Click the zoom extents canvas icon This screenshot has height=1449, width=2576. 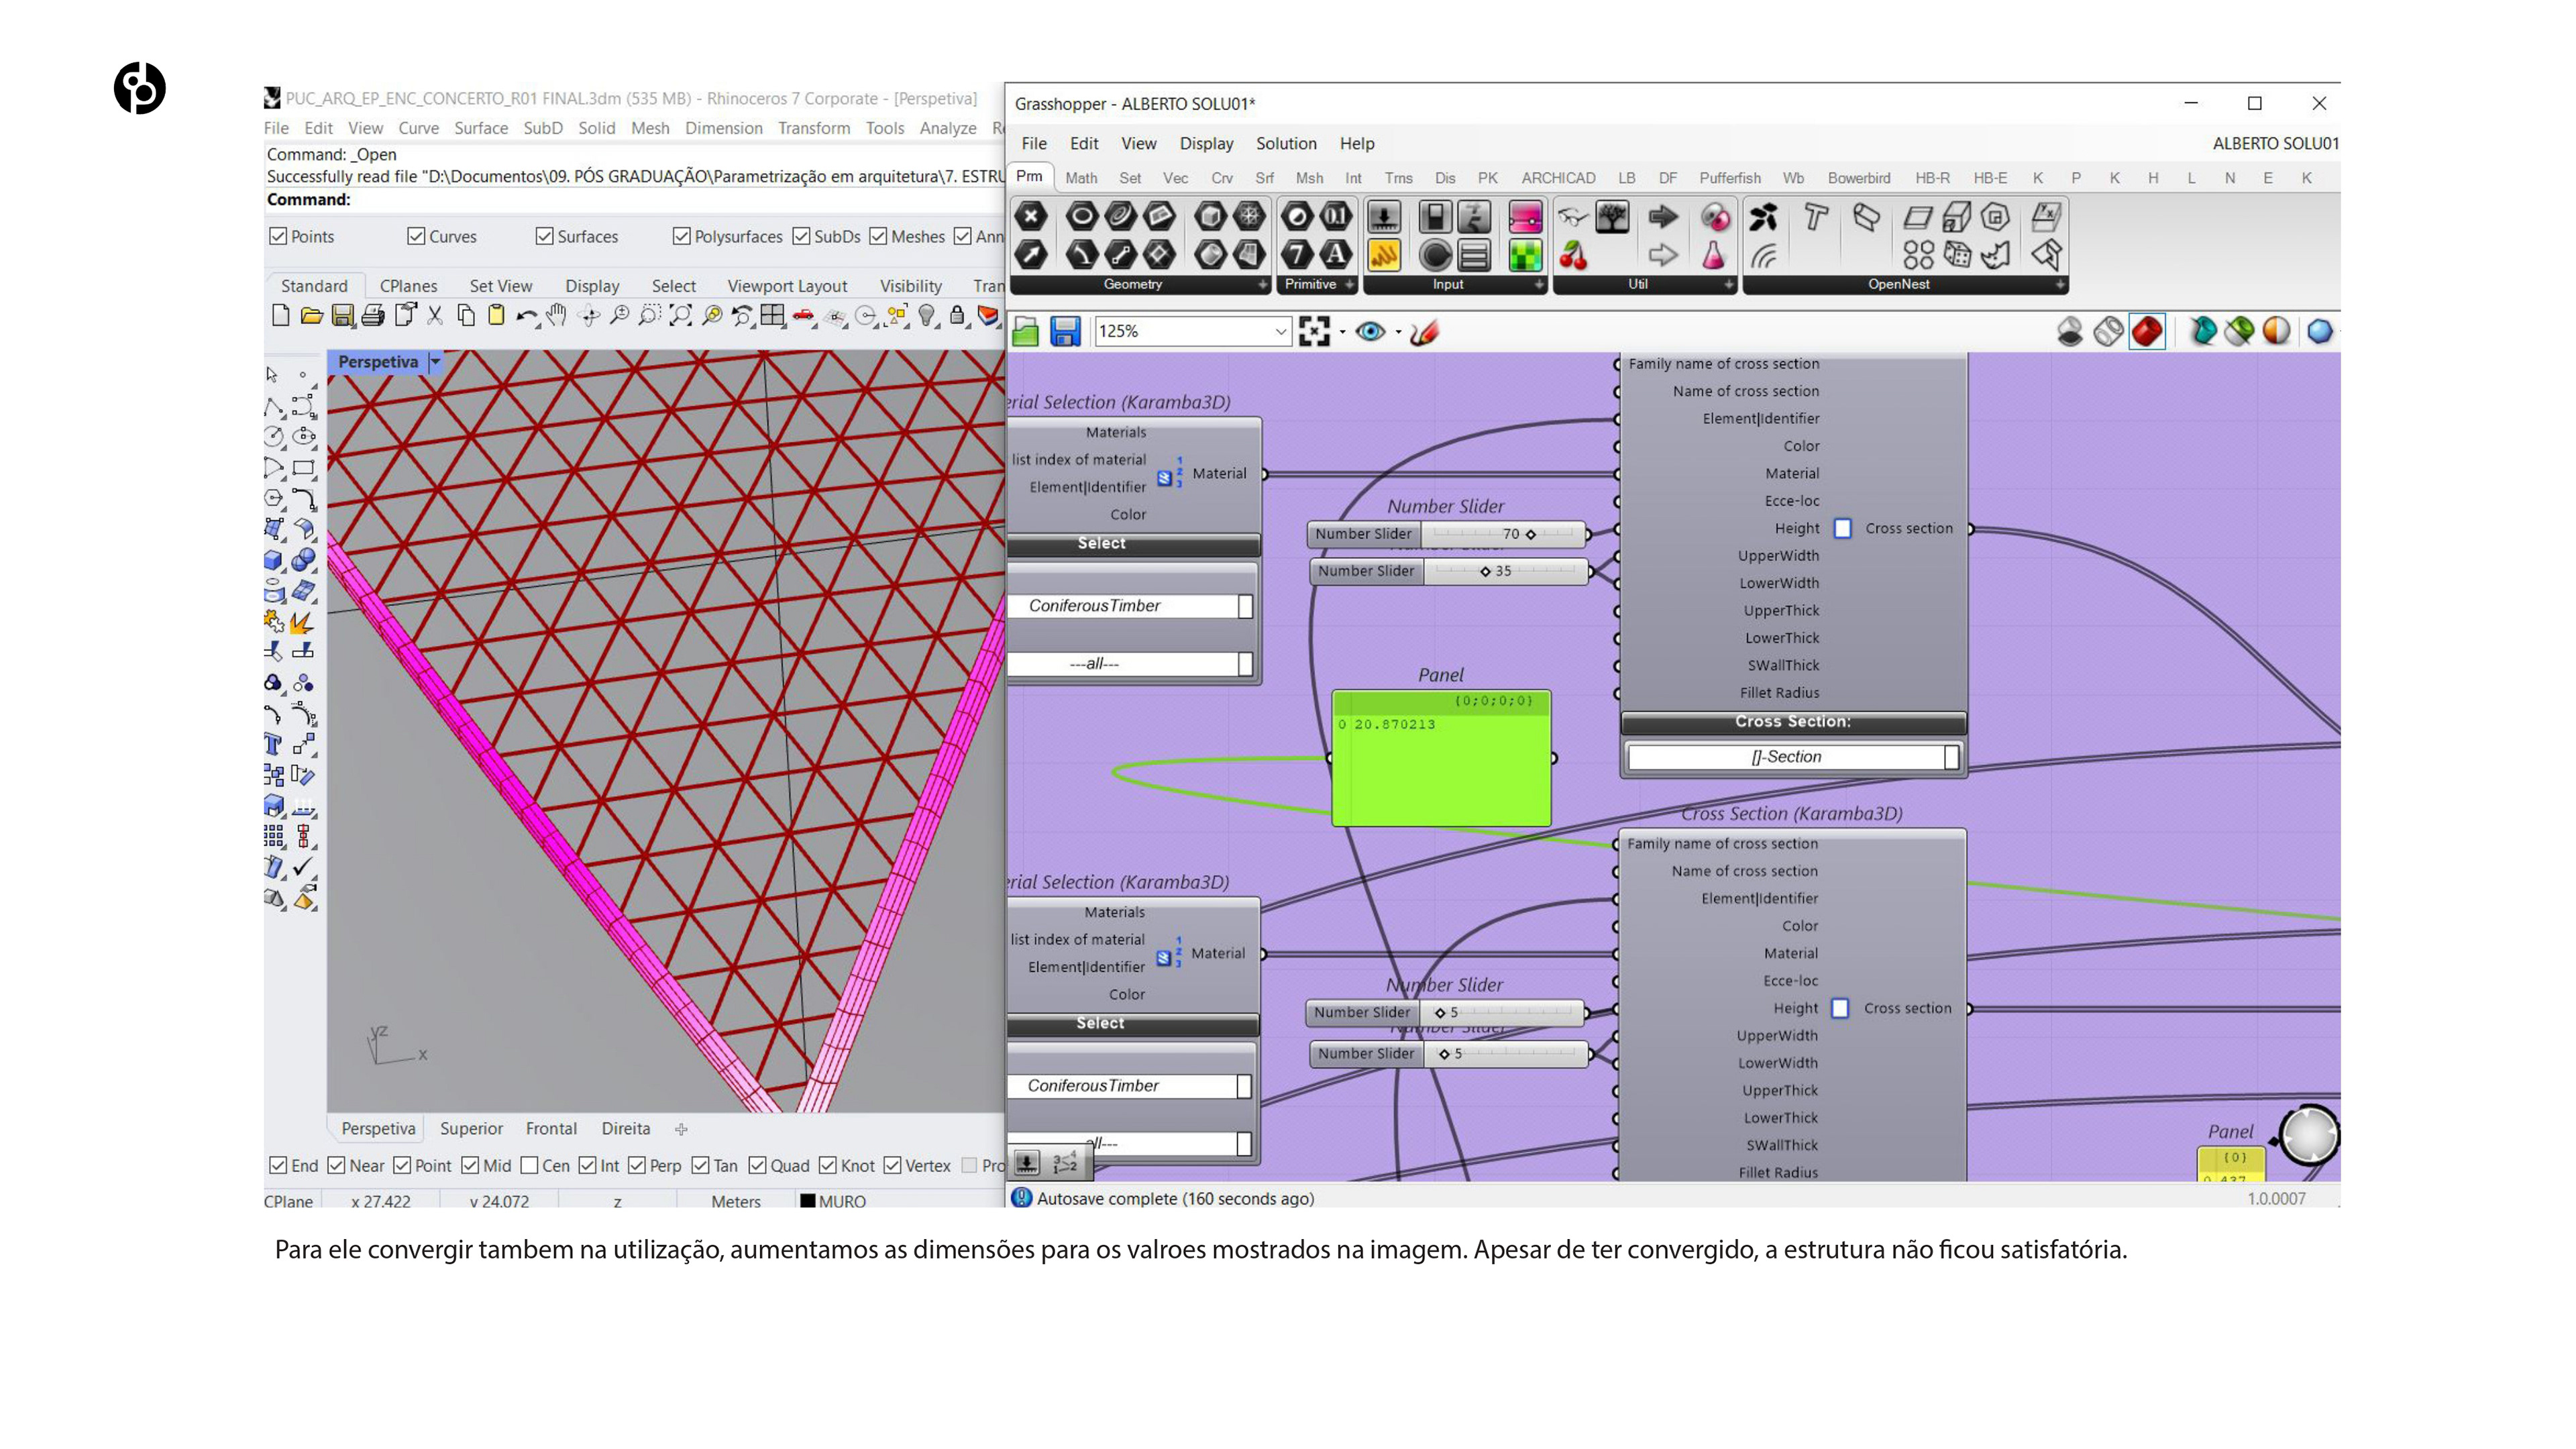(x=1314, y=331)
